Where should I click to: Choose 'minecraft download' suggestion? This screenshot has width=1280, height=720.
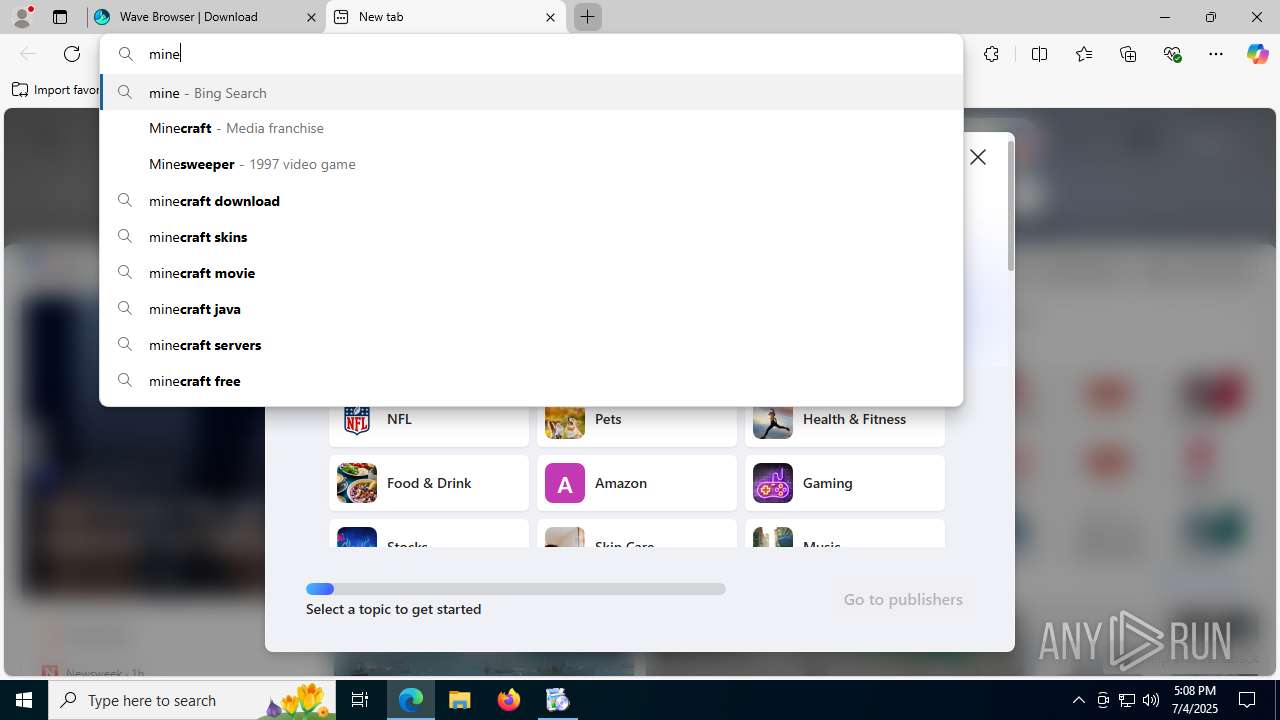pyautogui.click(x=531, y=201)
